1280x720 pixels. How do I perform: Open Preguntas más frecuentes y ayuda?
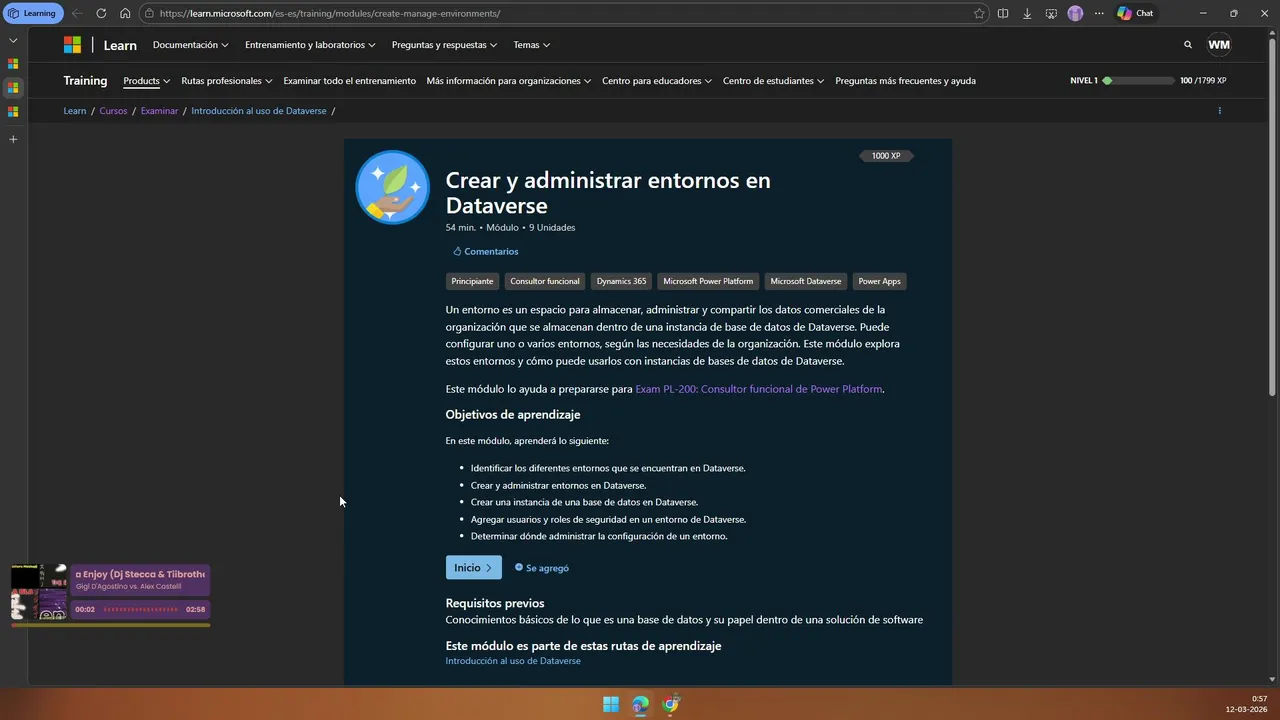(905, 81)
